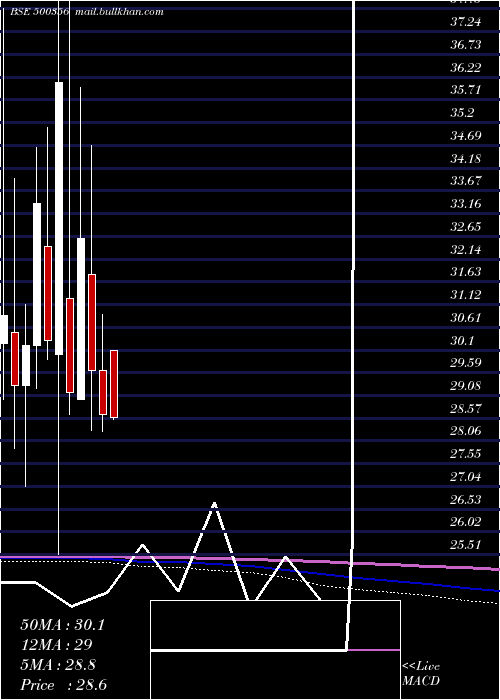Click the 25.51 price axis label

[466, 545]
